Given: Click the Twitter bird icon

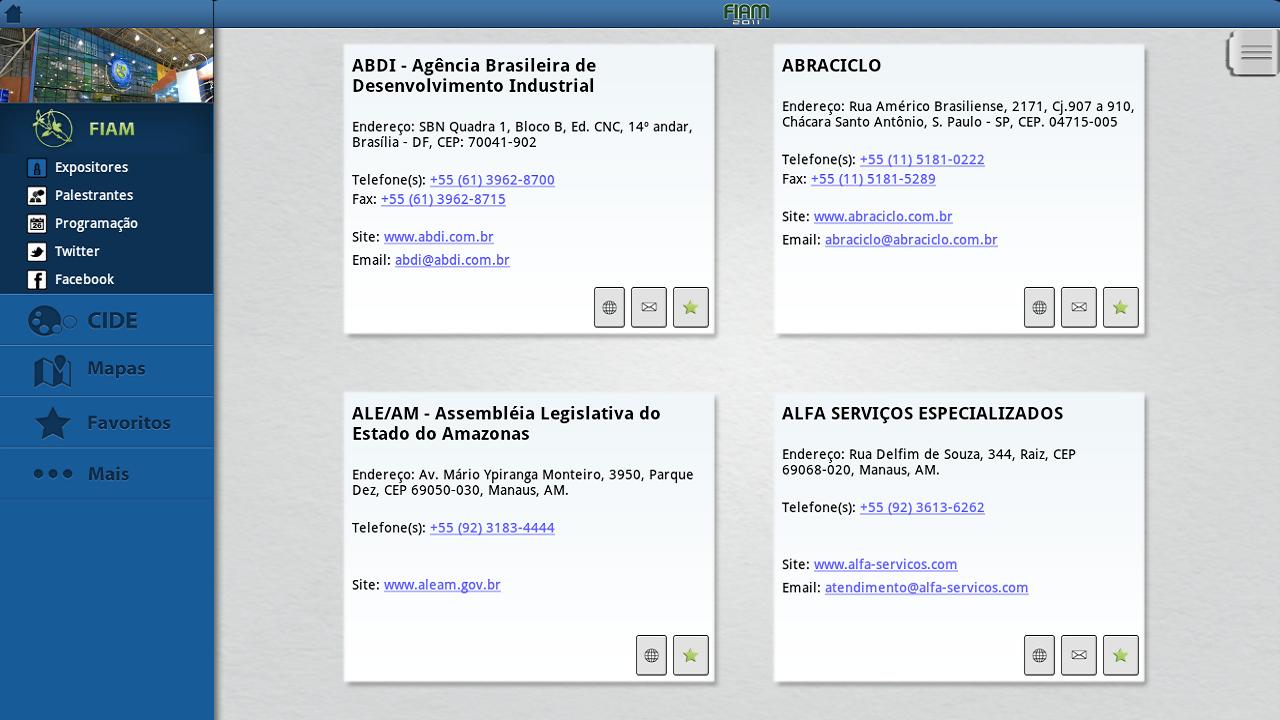Looking at the screenshot, I should [37, 252].
